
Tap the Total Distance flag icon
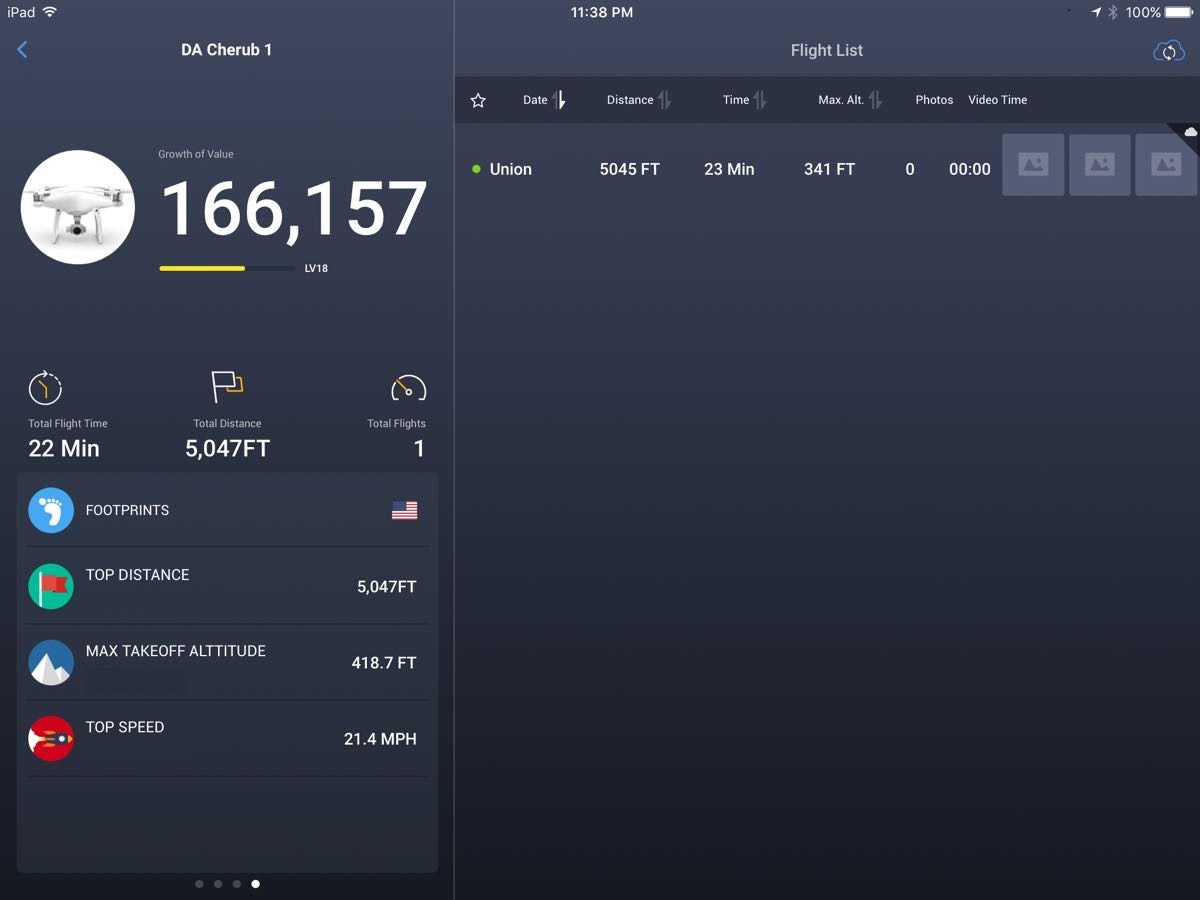(x=227, y=387)
